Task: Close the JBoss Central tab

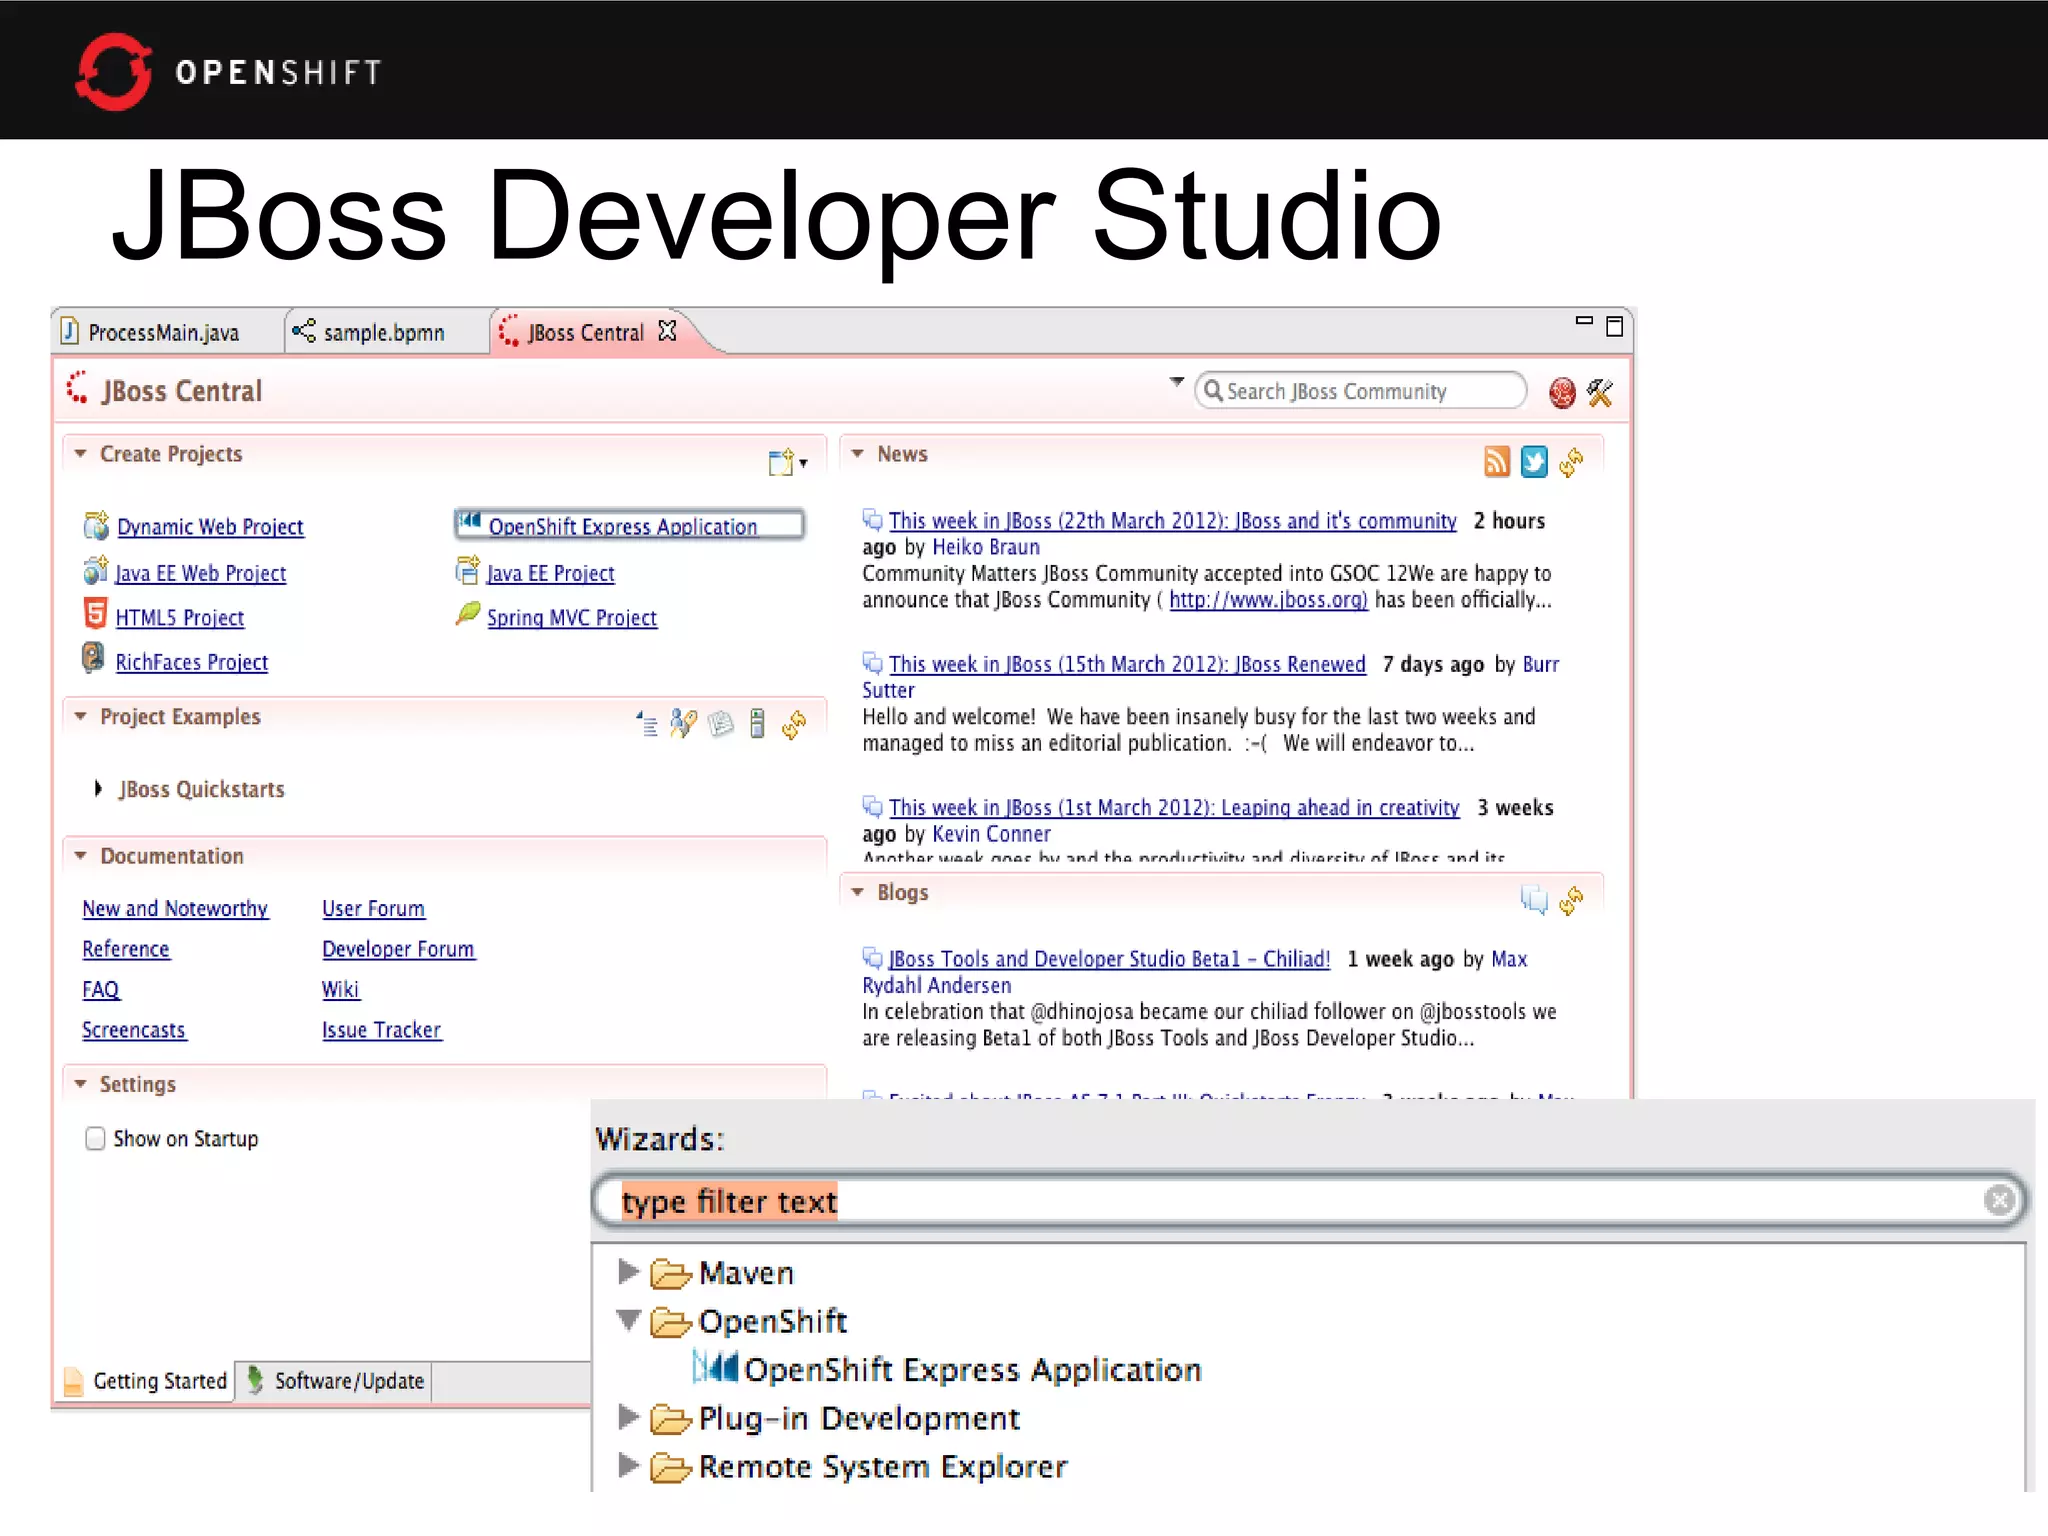Action: click(668, 331)
